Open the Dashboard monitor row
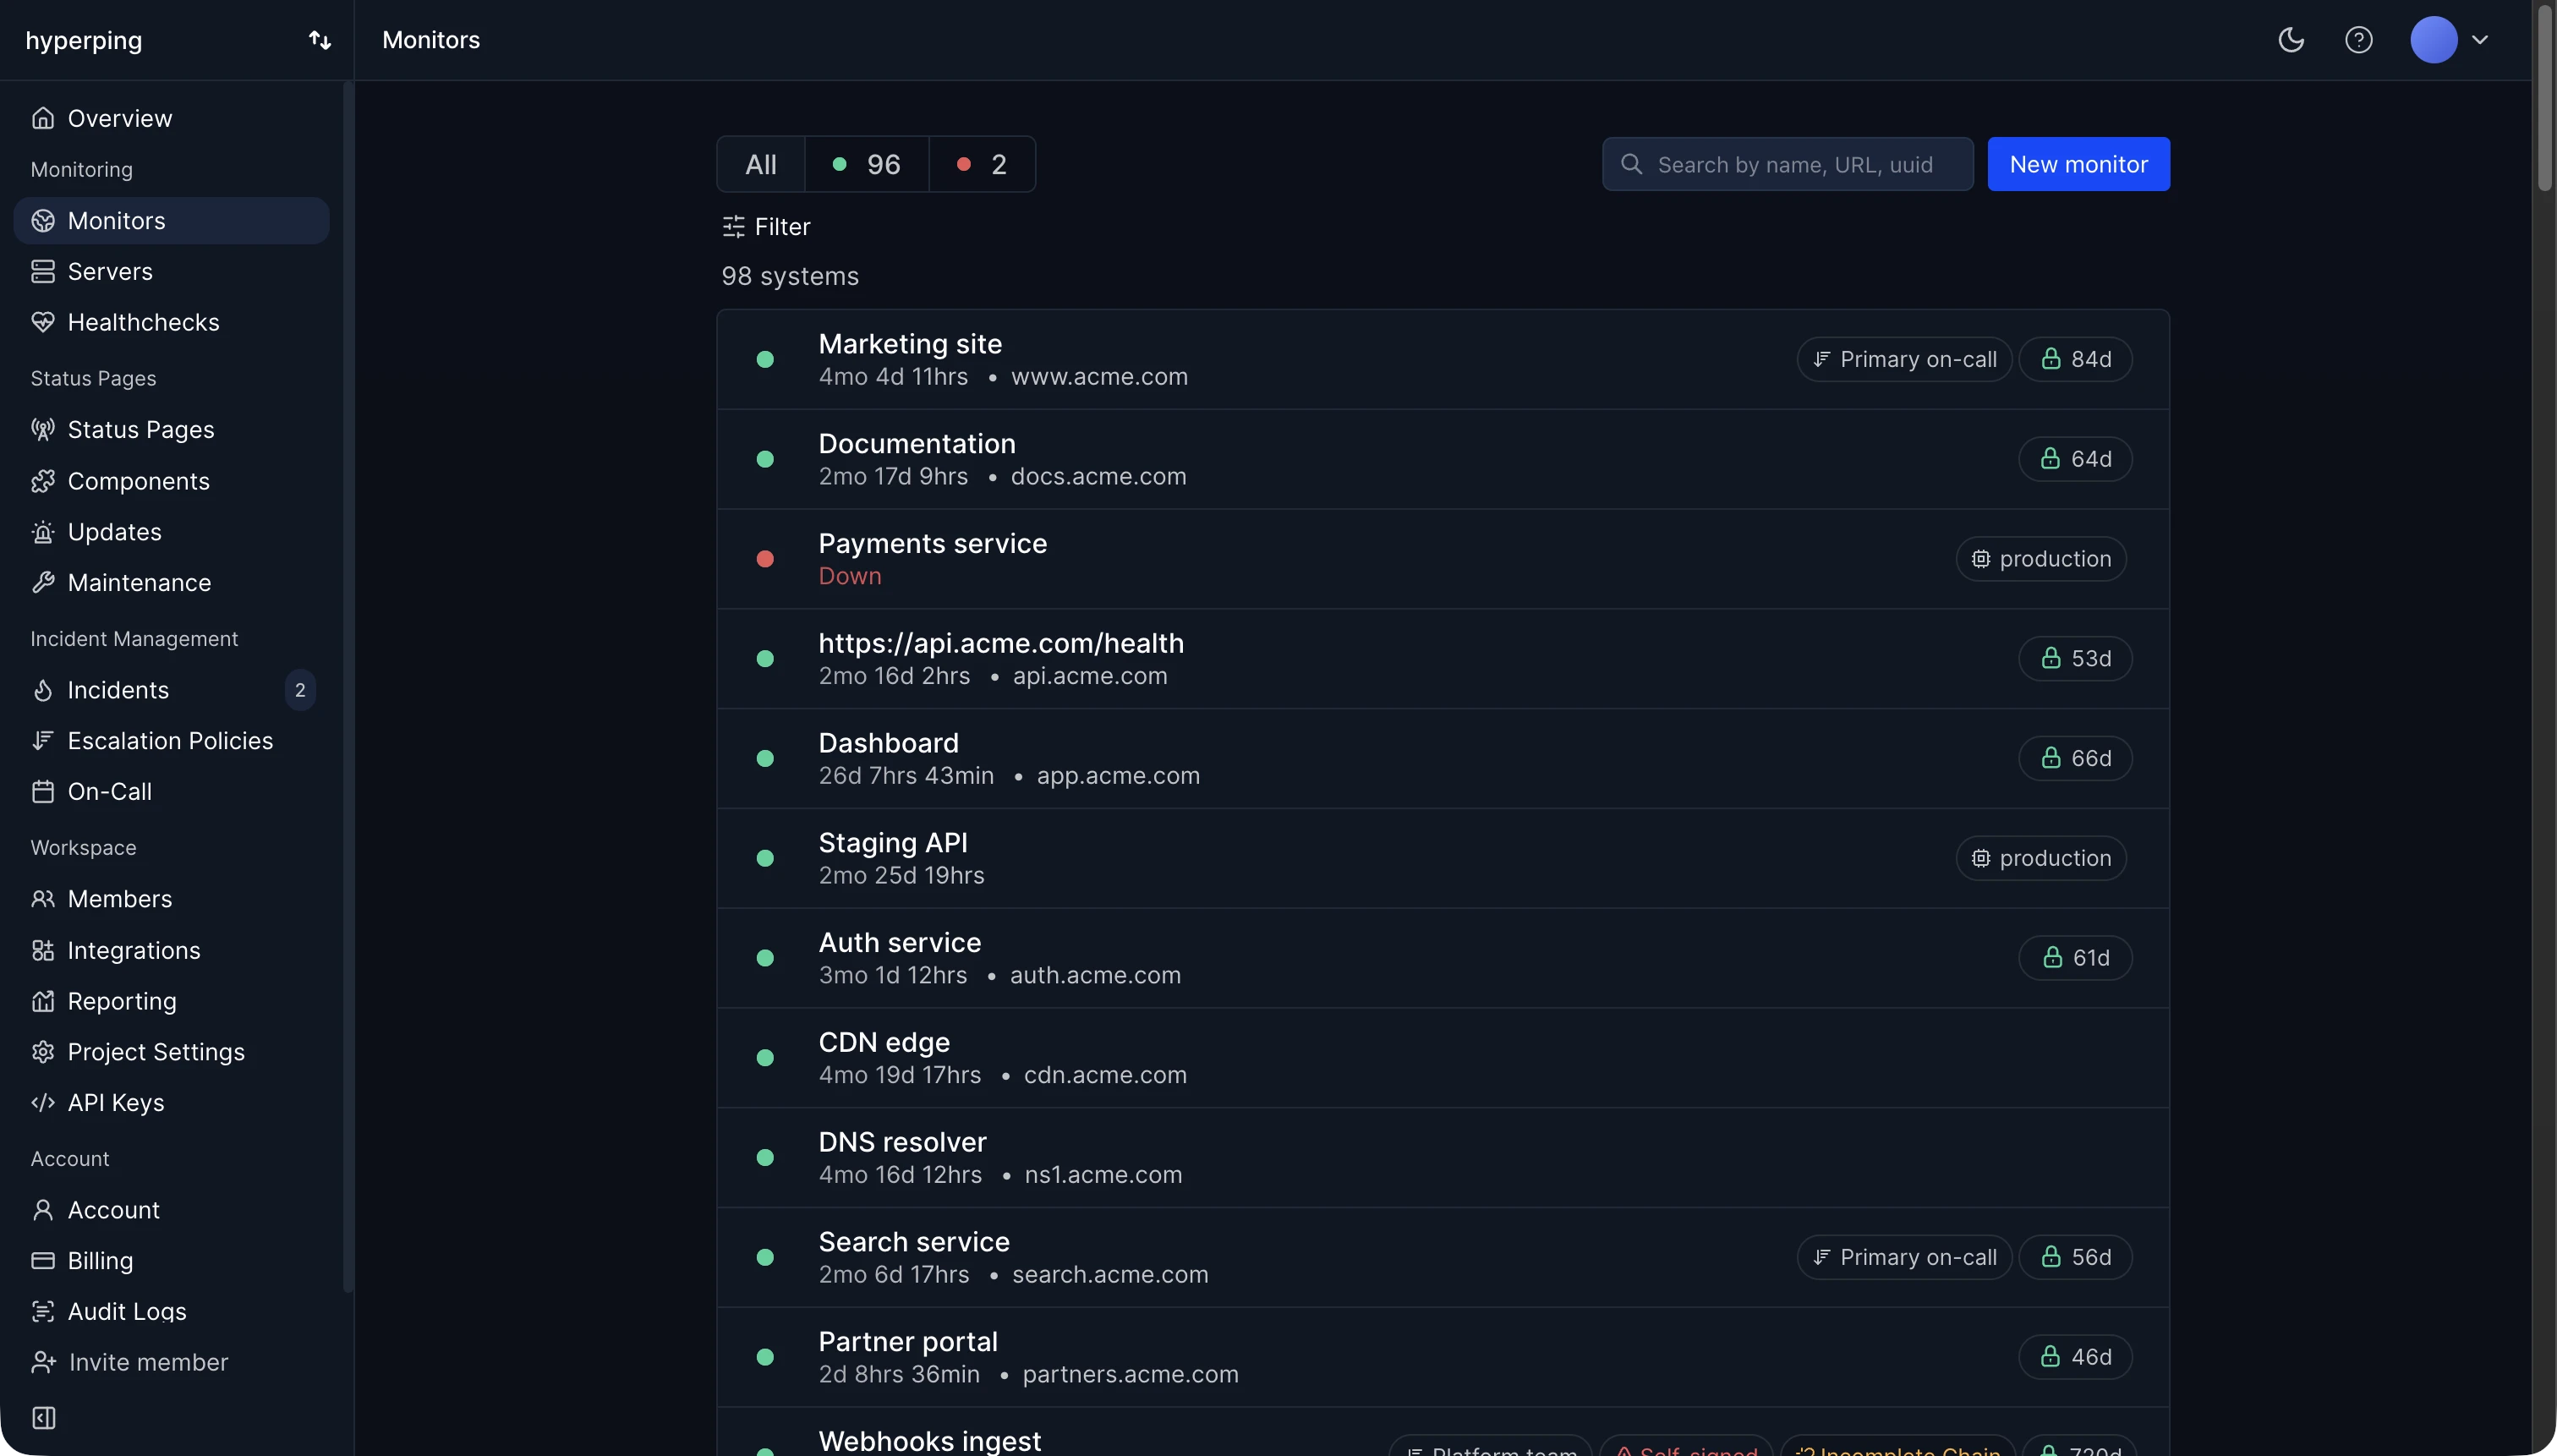2557x1456 pixels. click(x=1443, y=758)
